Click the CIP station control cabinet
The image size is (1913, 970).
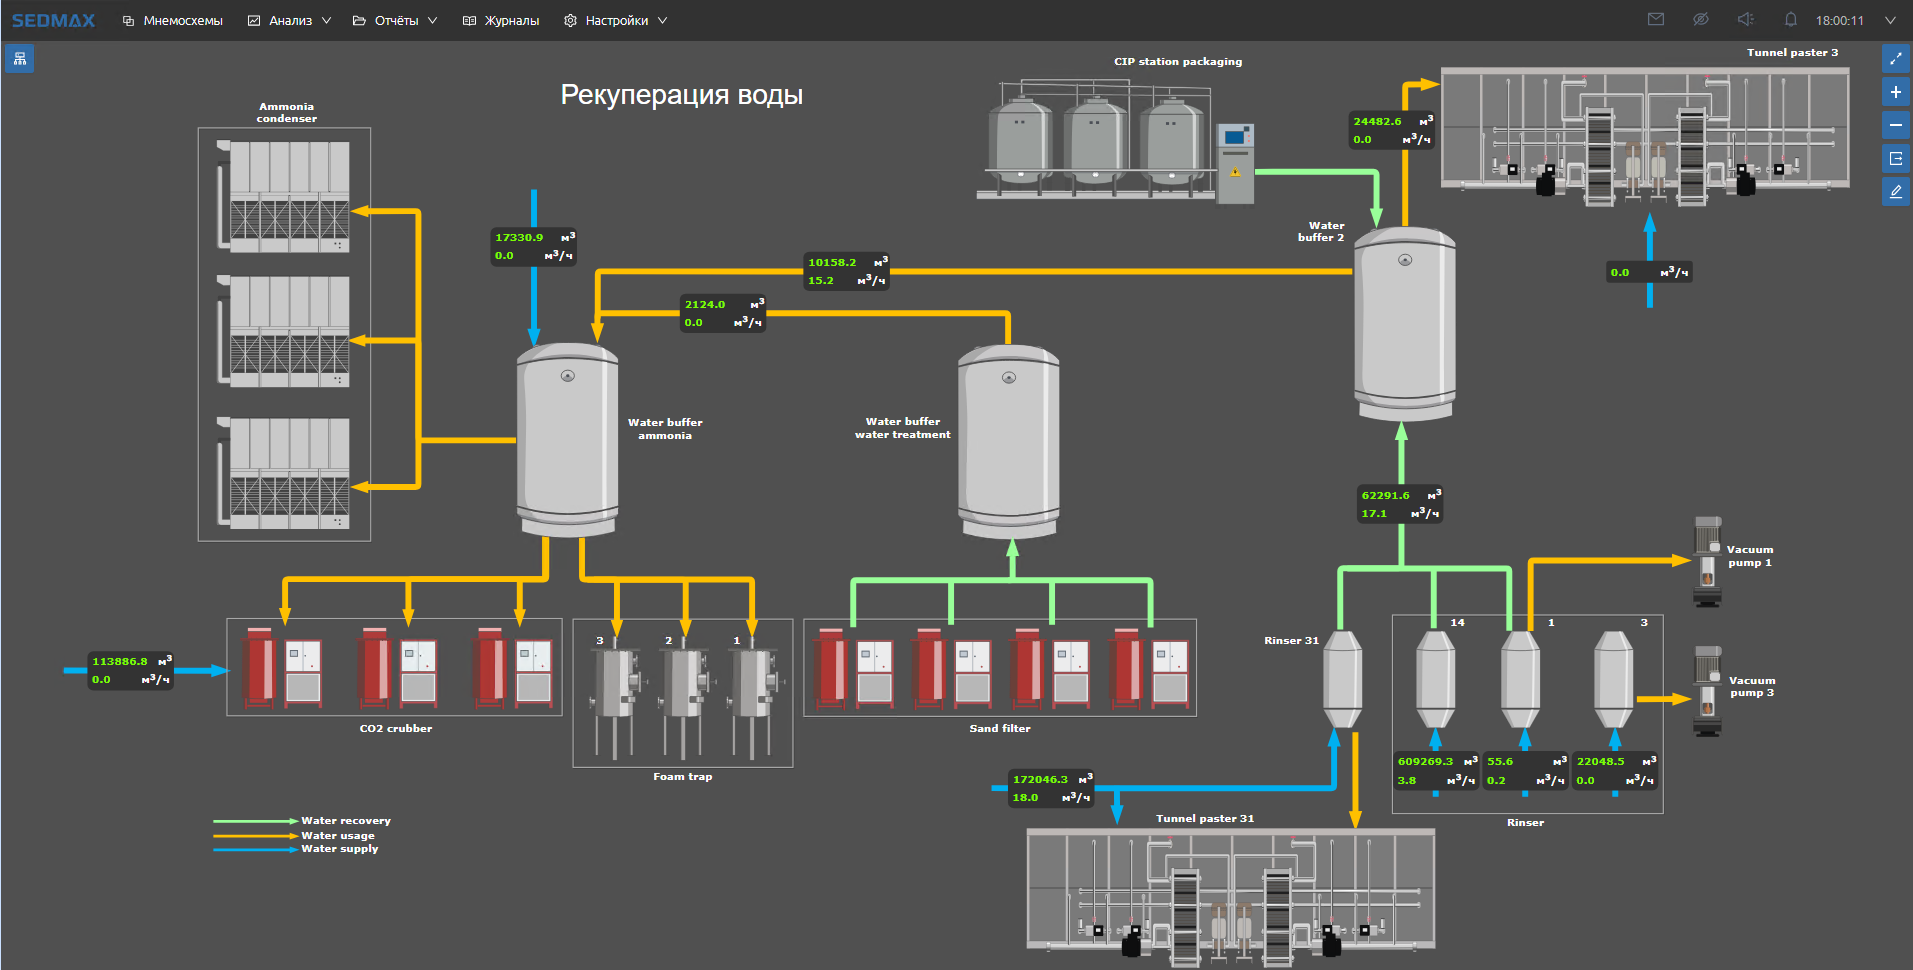pos(1236,163)
